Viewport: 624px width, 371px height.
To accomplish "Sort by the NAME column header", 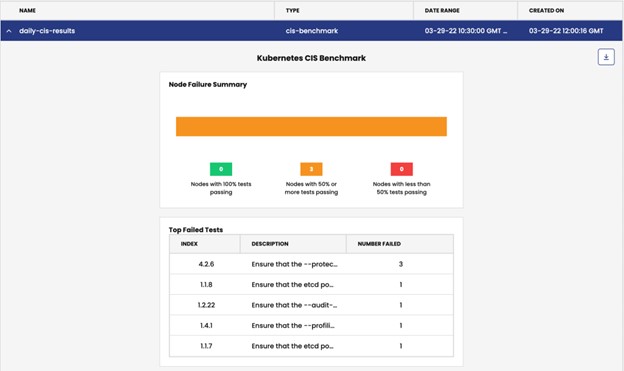I will click(x=27, y=10).
